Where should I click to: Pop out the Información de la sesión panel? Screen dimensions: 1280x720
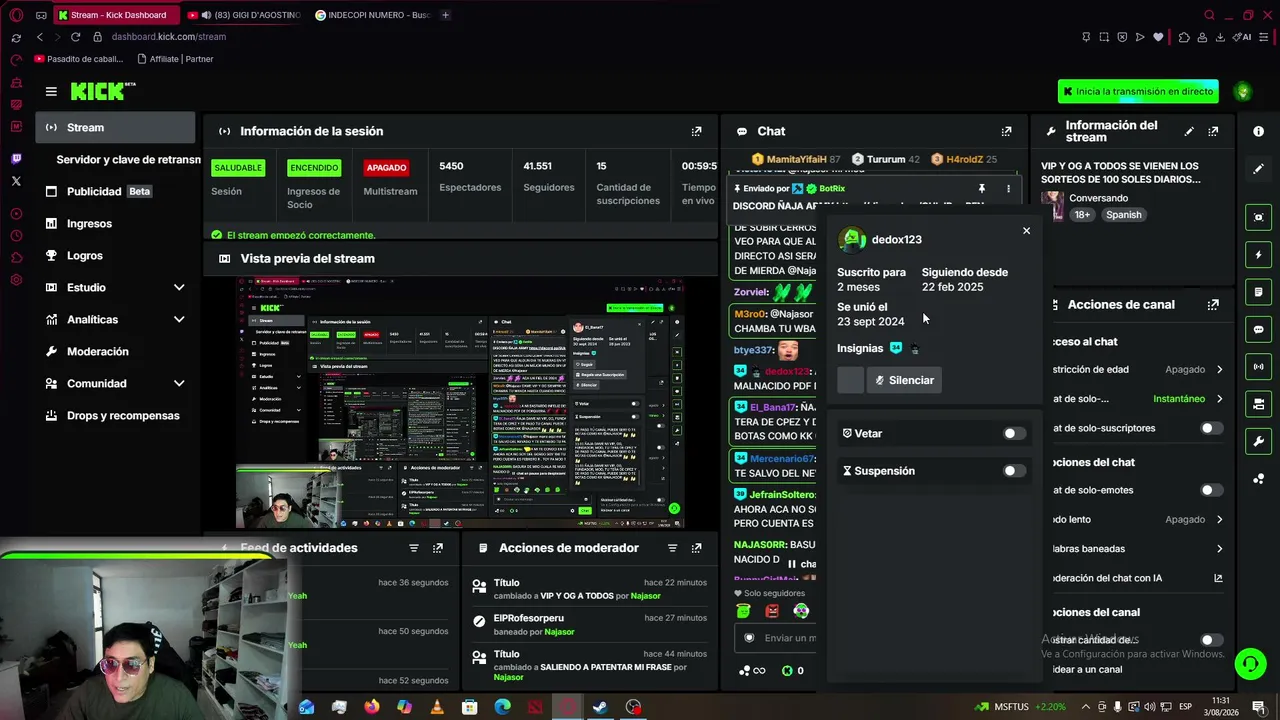(x=697, y=131)
